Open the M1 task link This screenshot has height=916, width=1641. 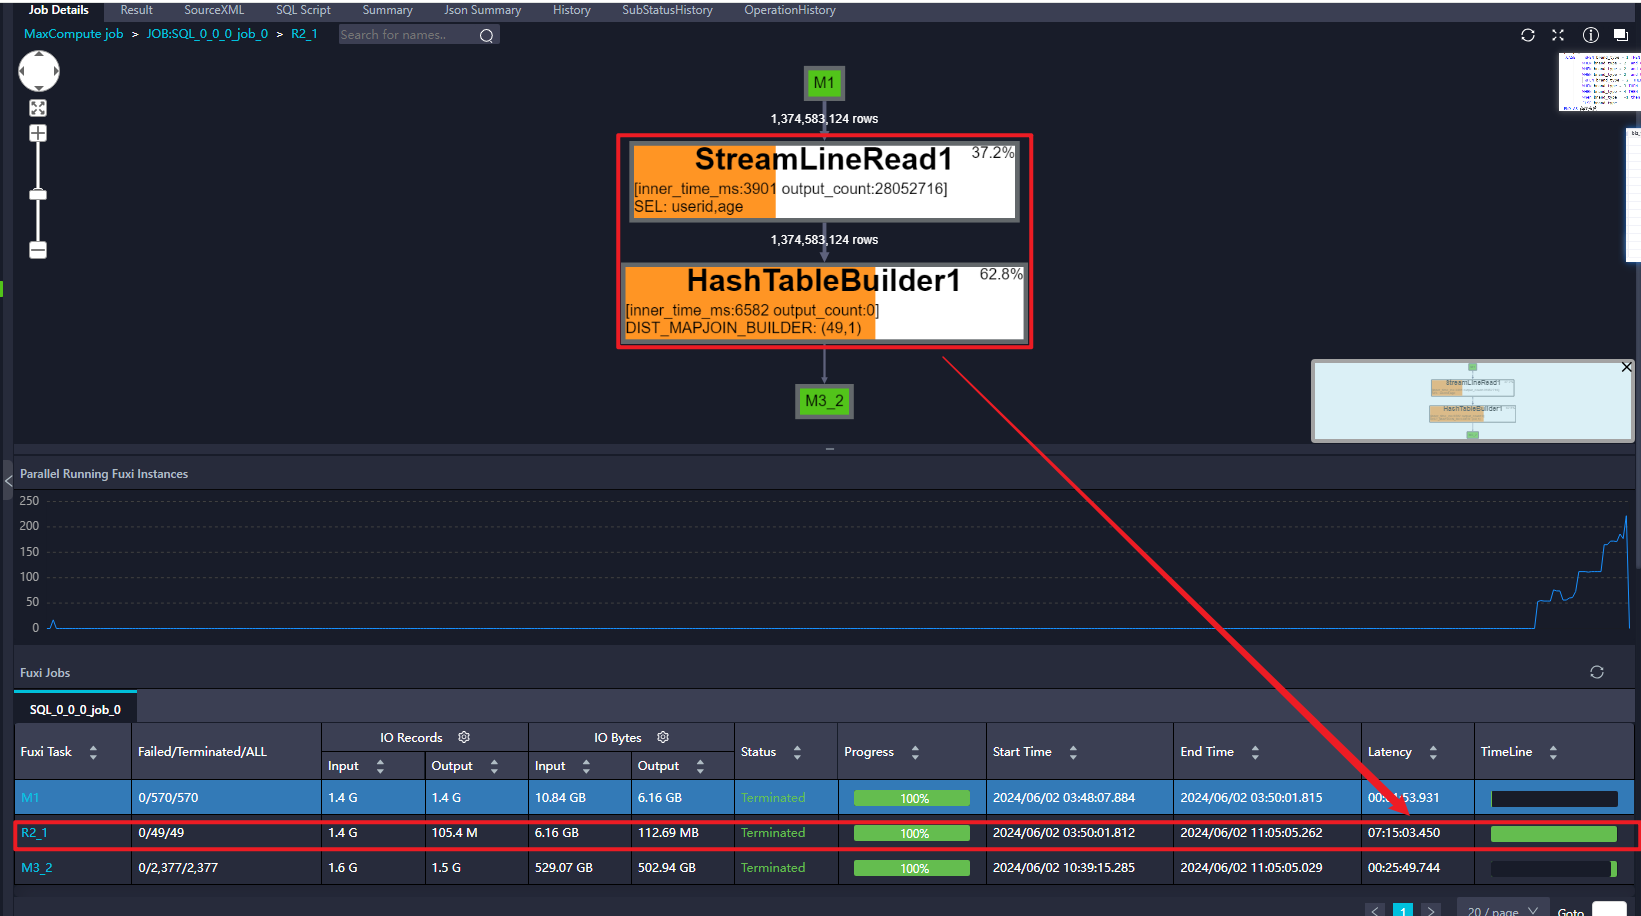point(30,798)
